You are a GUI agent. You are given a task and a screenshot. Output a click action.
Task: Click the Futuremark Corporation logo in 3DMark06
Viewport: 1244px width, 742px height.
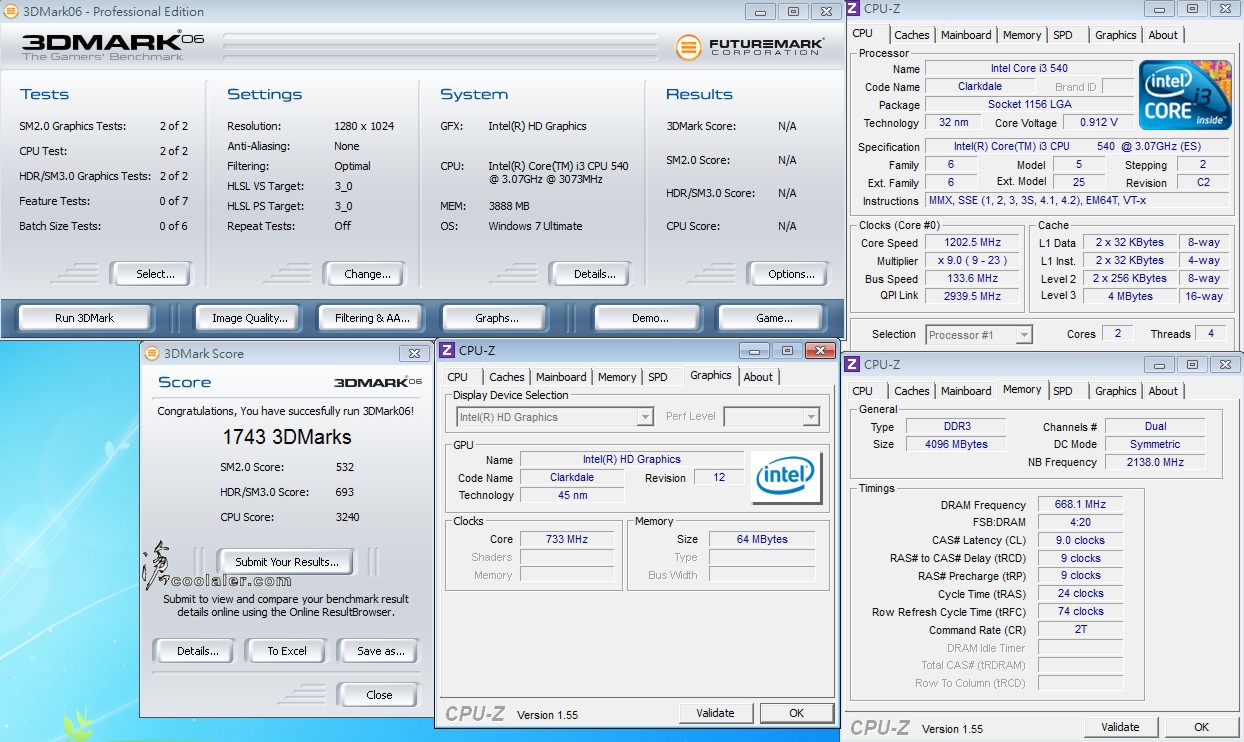[x=750, y=47]
